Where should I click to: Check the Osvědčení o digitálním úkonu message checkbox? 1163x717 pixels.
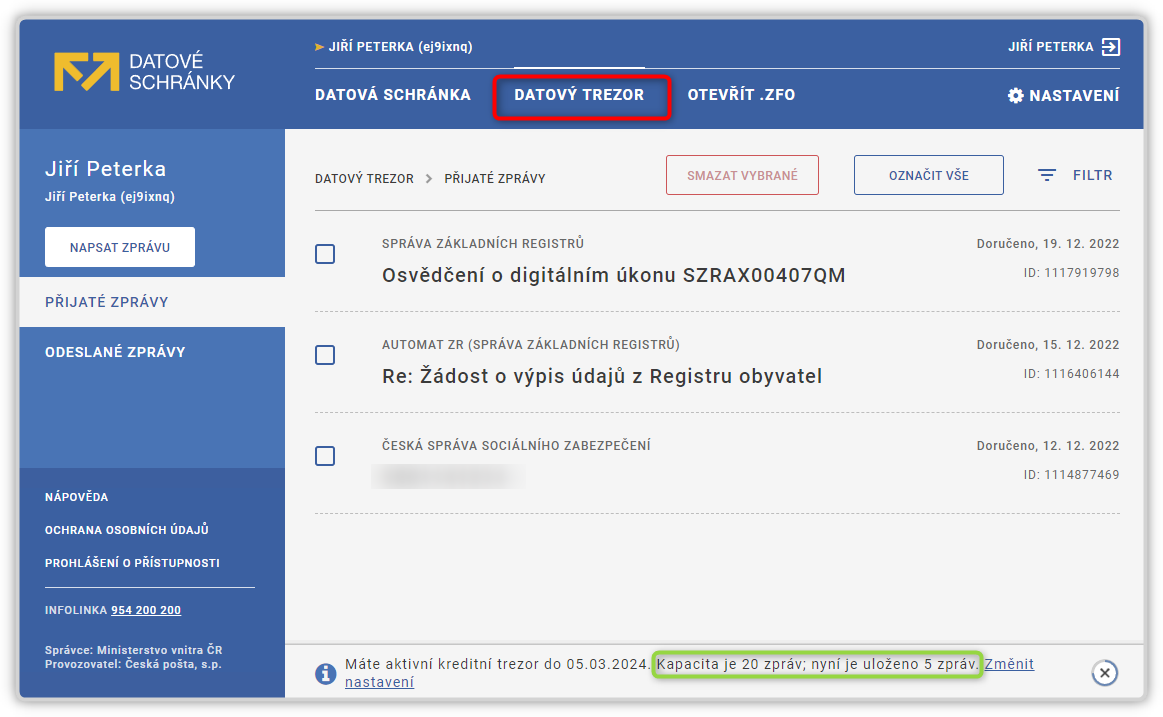click(x=325, y=254)
